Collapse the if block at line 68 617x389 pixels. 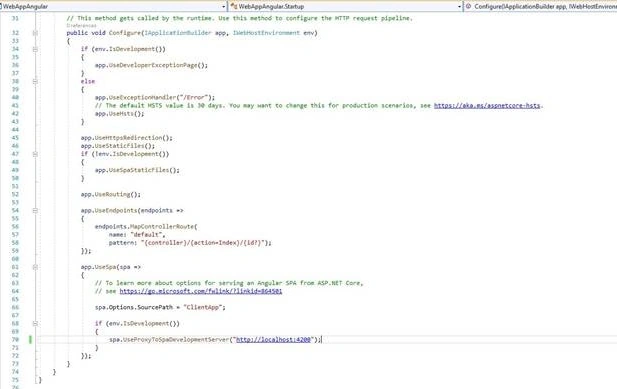(35, 324)
